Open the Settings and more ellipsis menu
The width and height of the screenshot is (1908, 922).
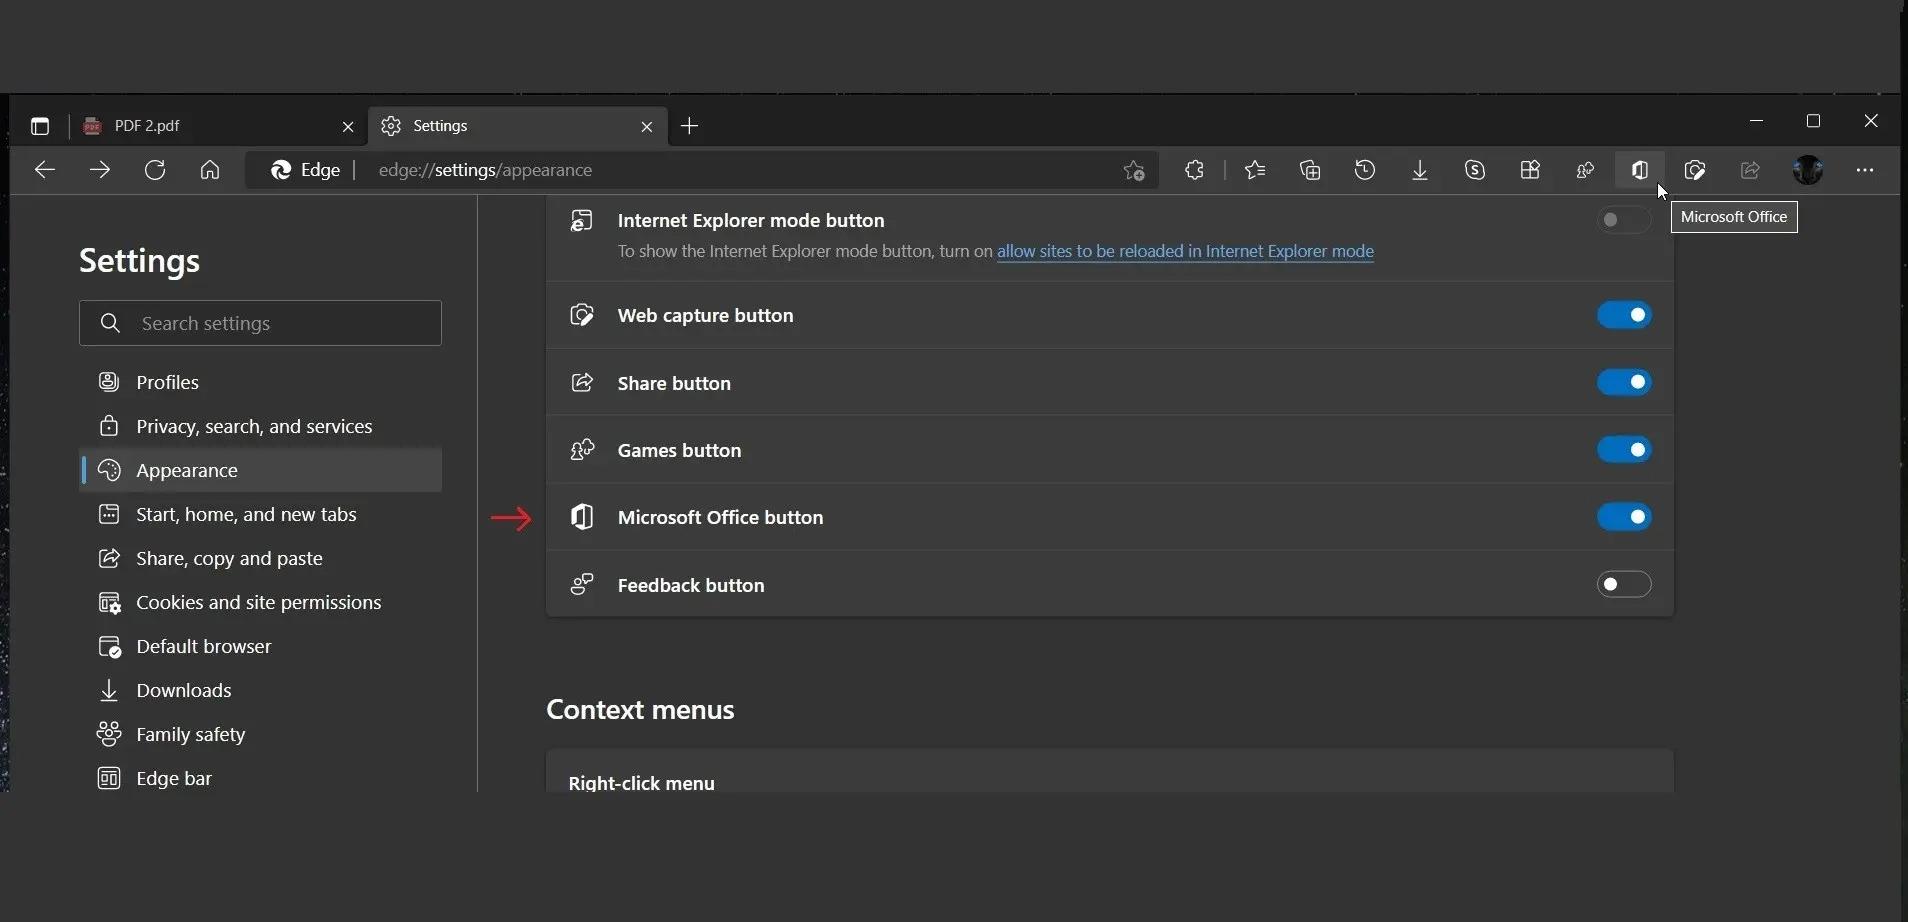(x=1865, y=170)
